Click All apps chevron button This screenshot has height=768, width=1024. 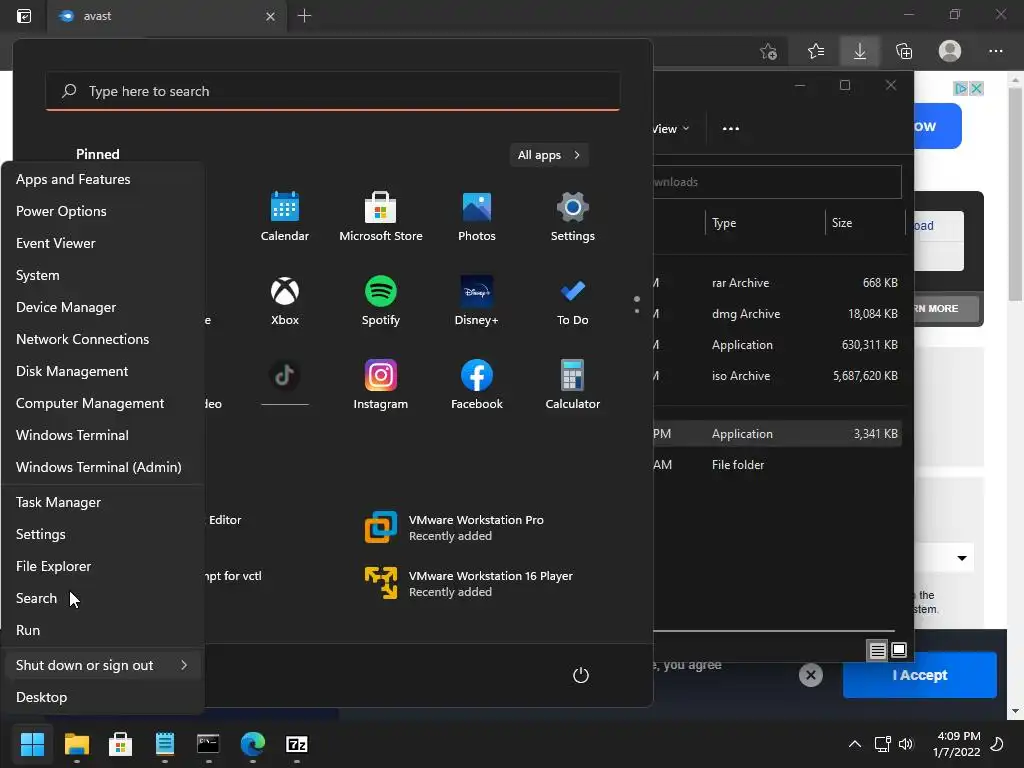pos(549,155)
